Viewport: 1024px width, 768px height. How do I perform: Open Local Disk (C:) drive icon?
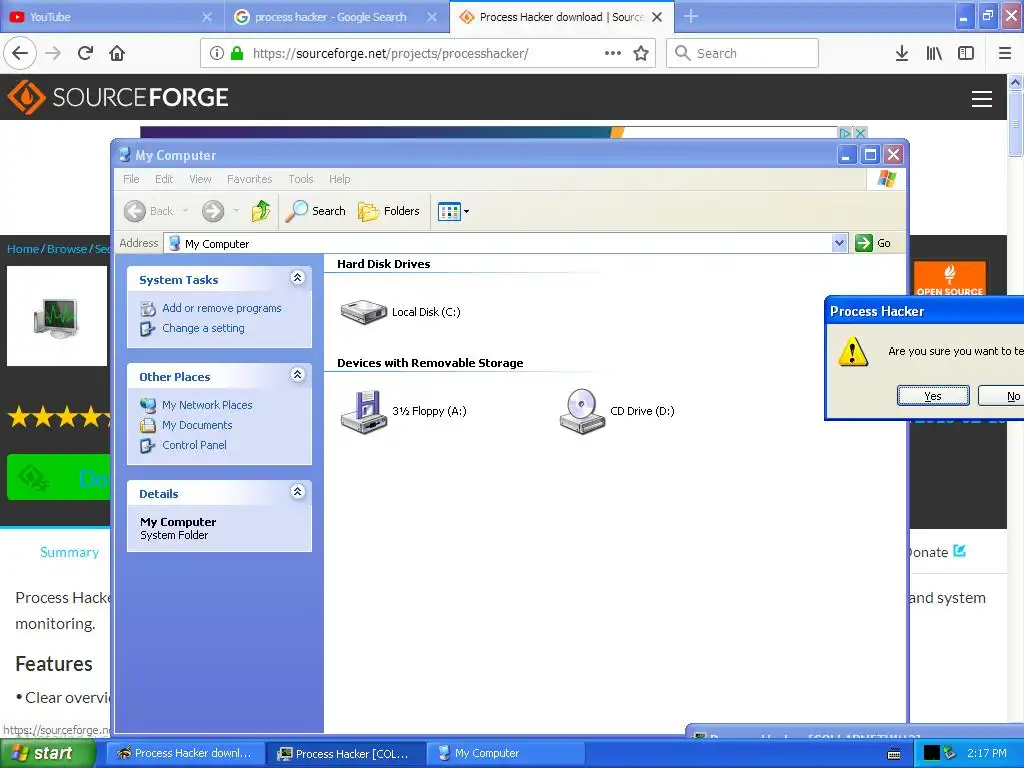364,312
